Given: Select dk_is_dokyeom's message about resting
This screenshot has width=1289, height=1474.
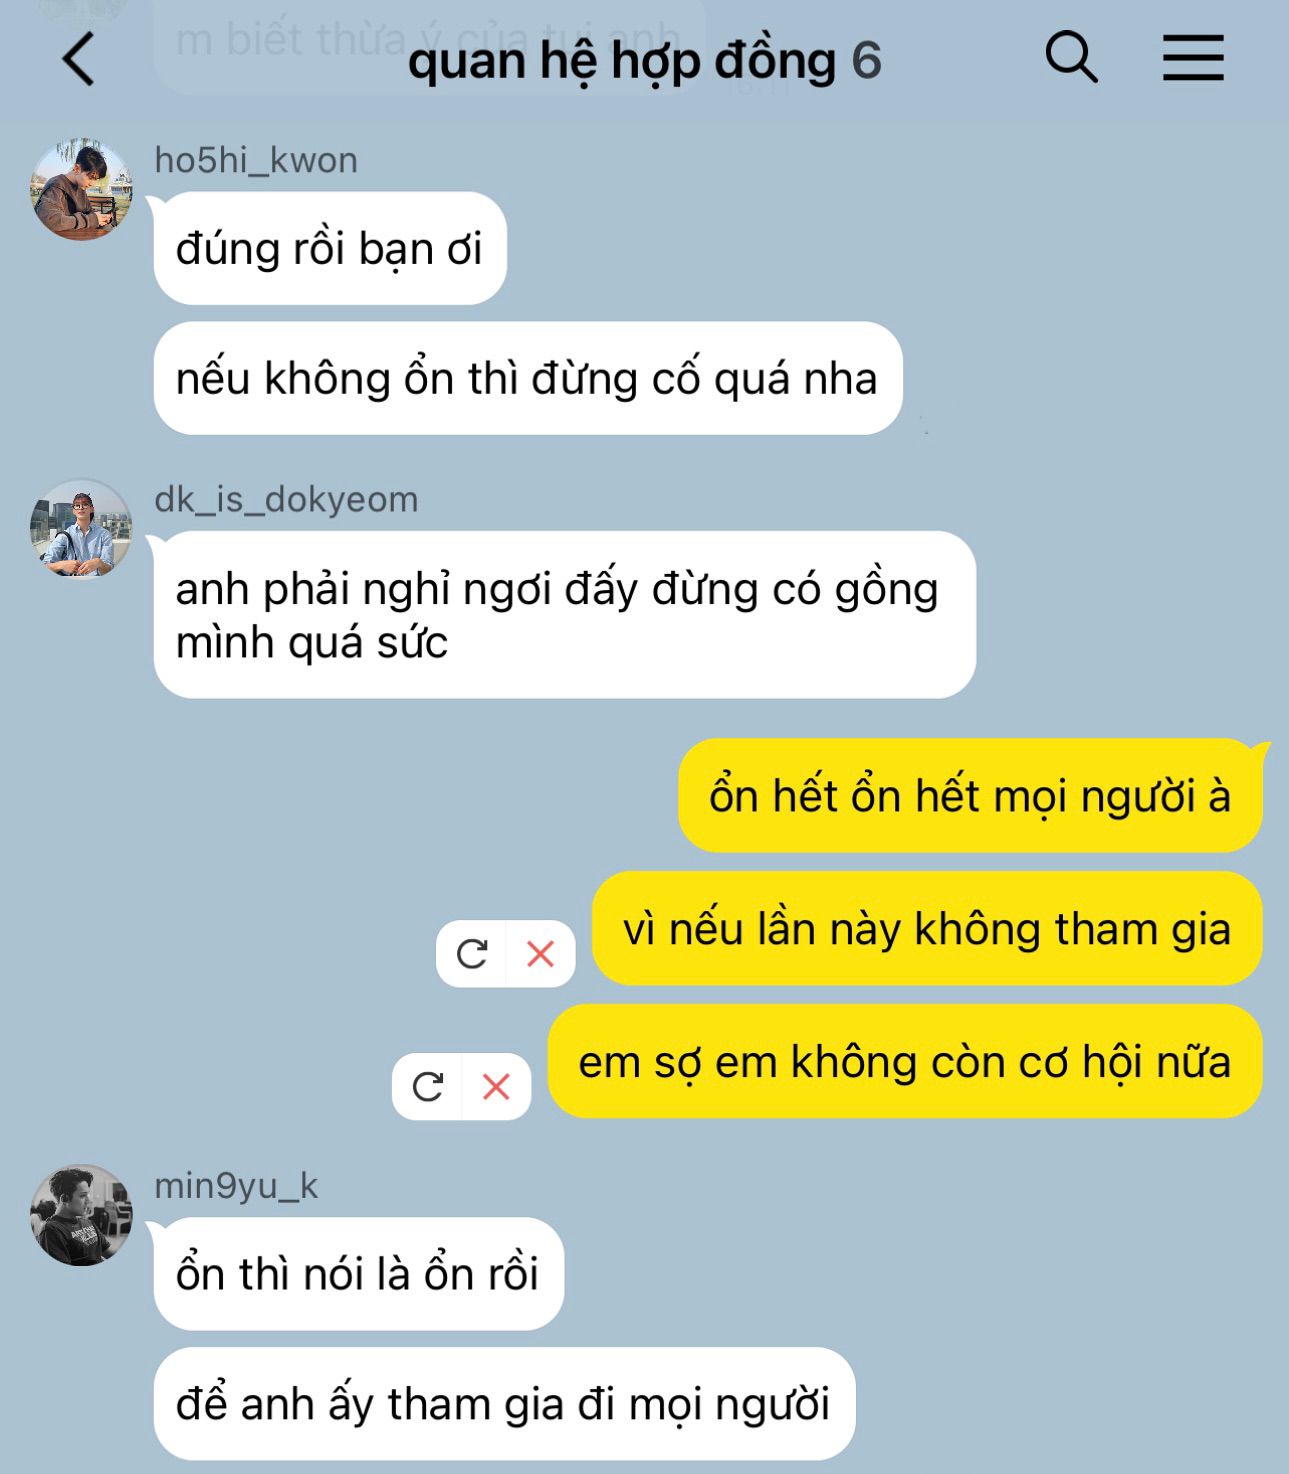Looking at the screenshot, I should coord(564,615).
